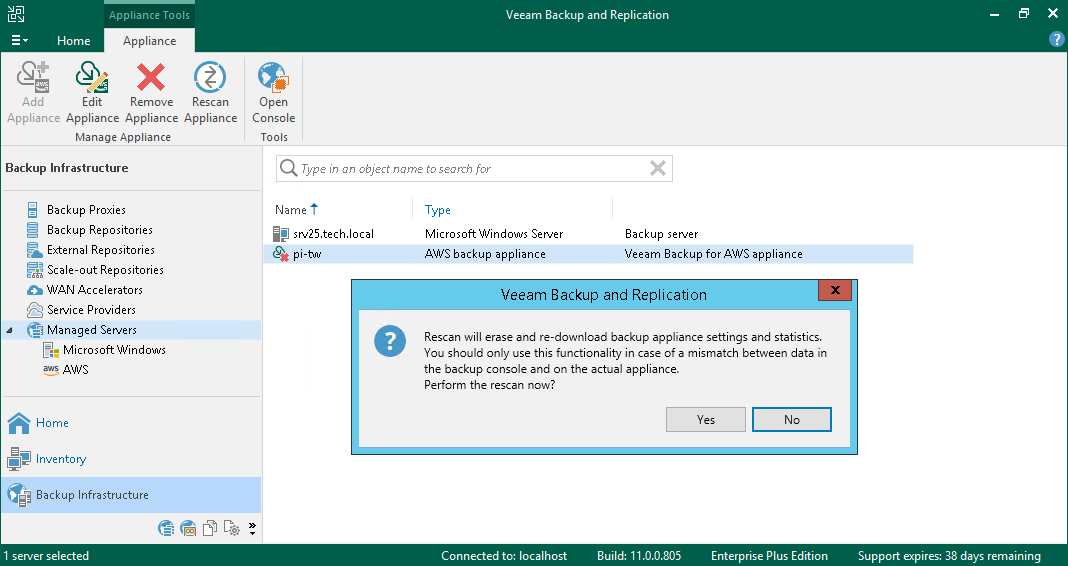This screenshot has width=1068, height=566.
Task: Open the Home navigation view
Action: 131,423
